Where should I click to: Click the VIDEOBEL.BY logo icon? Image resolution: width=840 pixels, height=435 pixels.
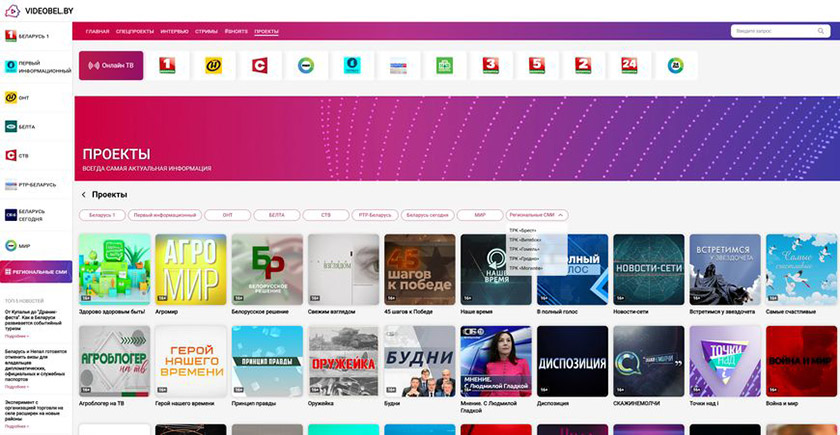pyautogui.click(x=11, y=10)
